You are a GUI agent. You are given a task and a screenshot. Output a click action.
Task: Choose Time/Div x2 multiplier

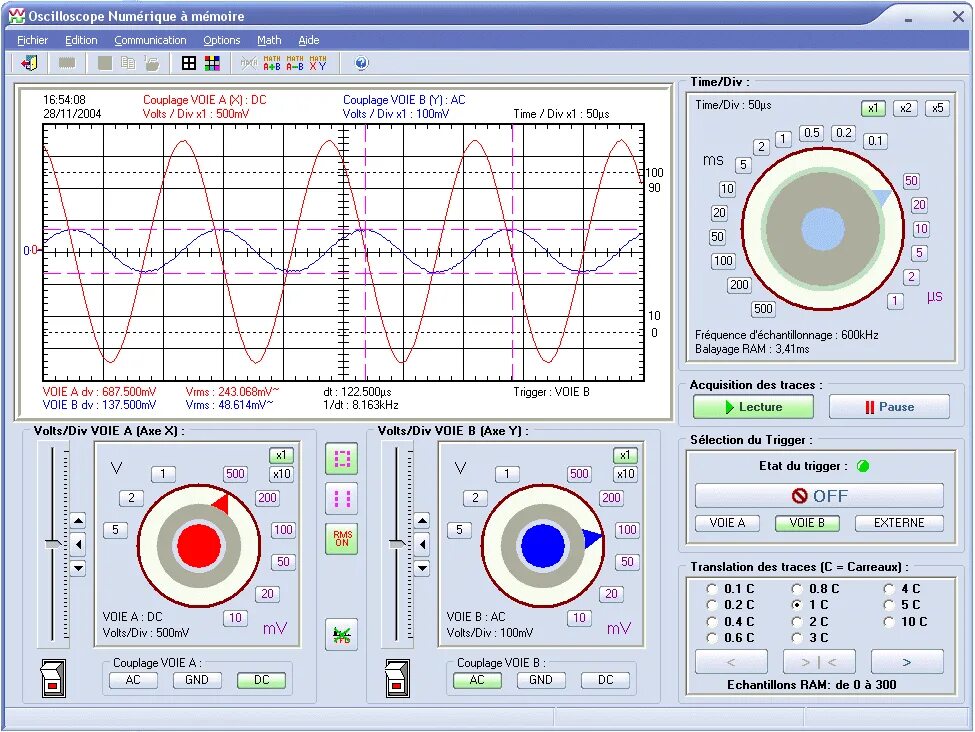[x=905, y=108]
